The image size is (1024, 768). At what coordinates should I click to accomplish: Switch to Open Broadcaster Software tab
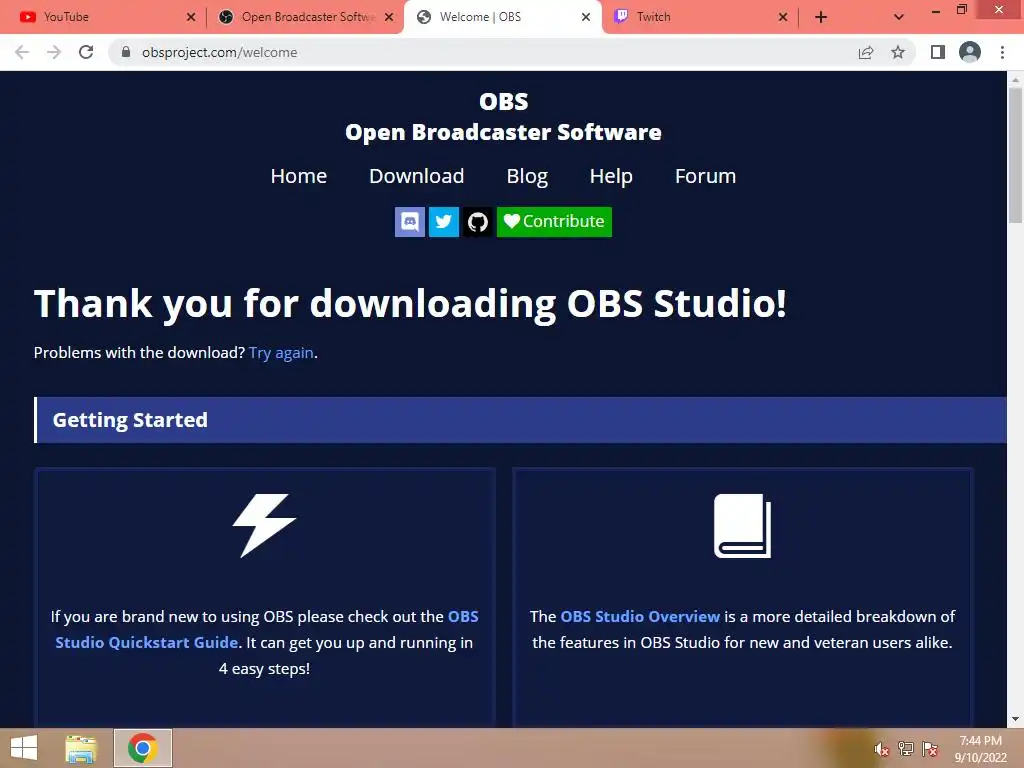pyautogui.click(x=304, y=17)
